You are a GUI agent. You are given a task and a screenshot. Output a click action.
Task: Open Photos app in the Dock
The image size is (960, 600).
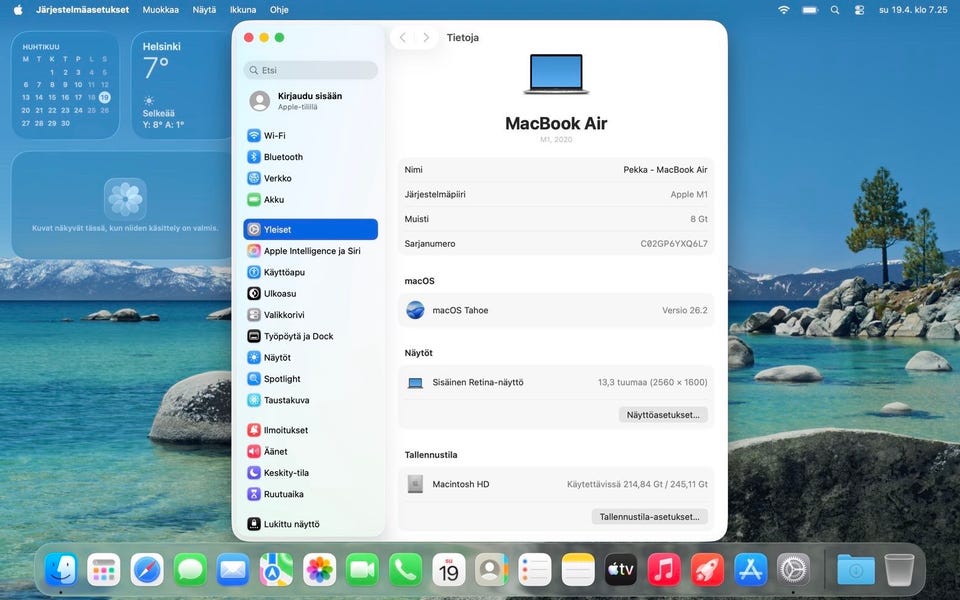(x=320, y=570)
